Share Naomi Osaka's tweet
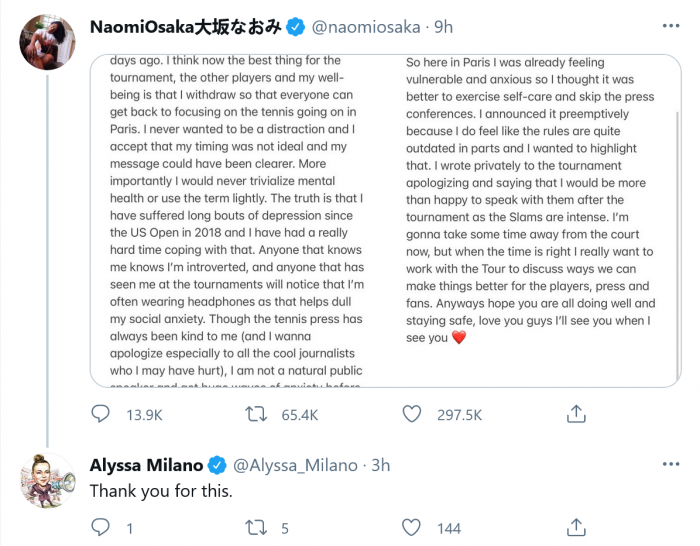Screen dimensions: 700x546 (x=575, y=413)
